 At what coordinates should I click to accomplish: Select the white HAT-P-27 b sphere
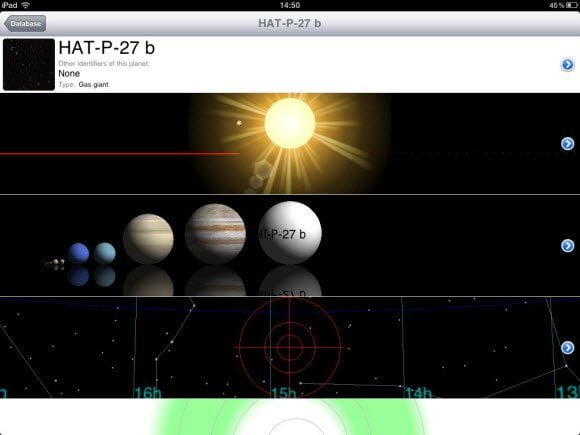pos(290,233)
